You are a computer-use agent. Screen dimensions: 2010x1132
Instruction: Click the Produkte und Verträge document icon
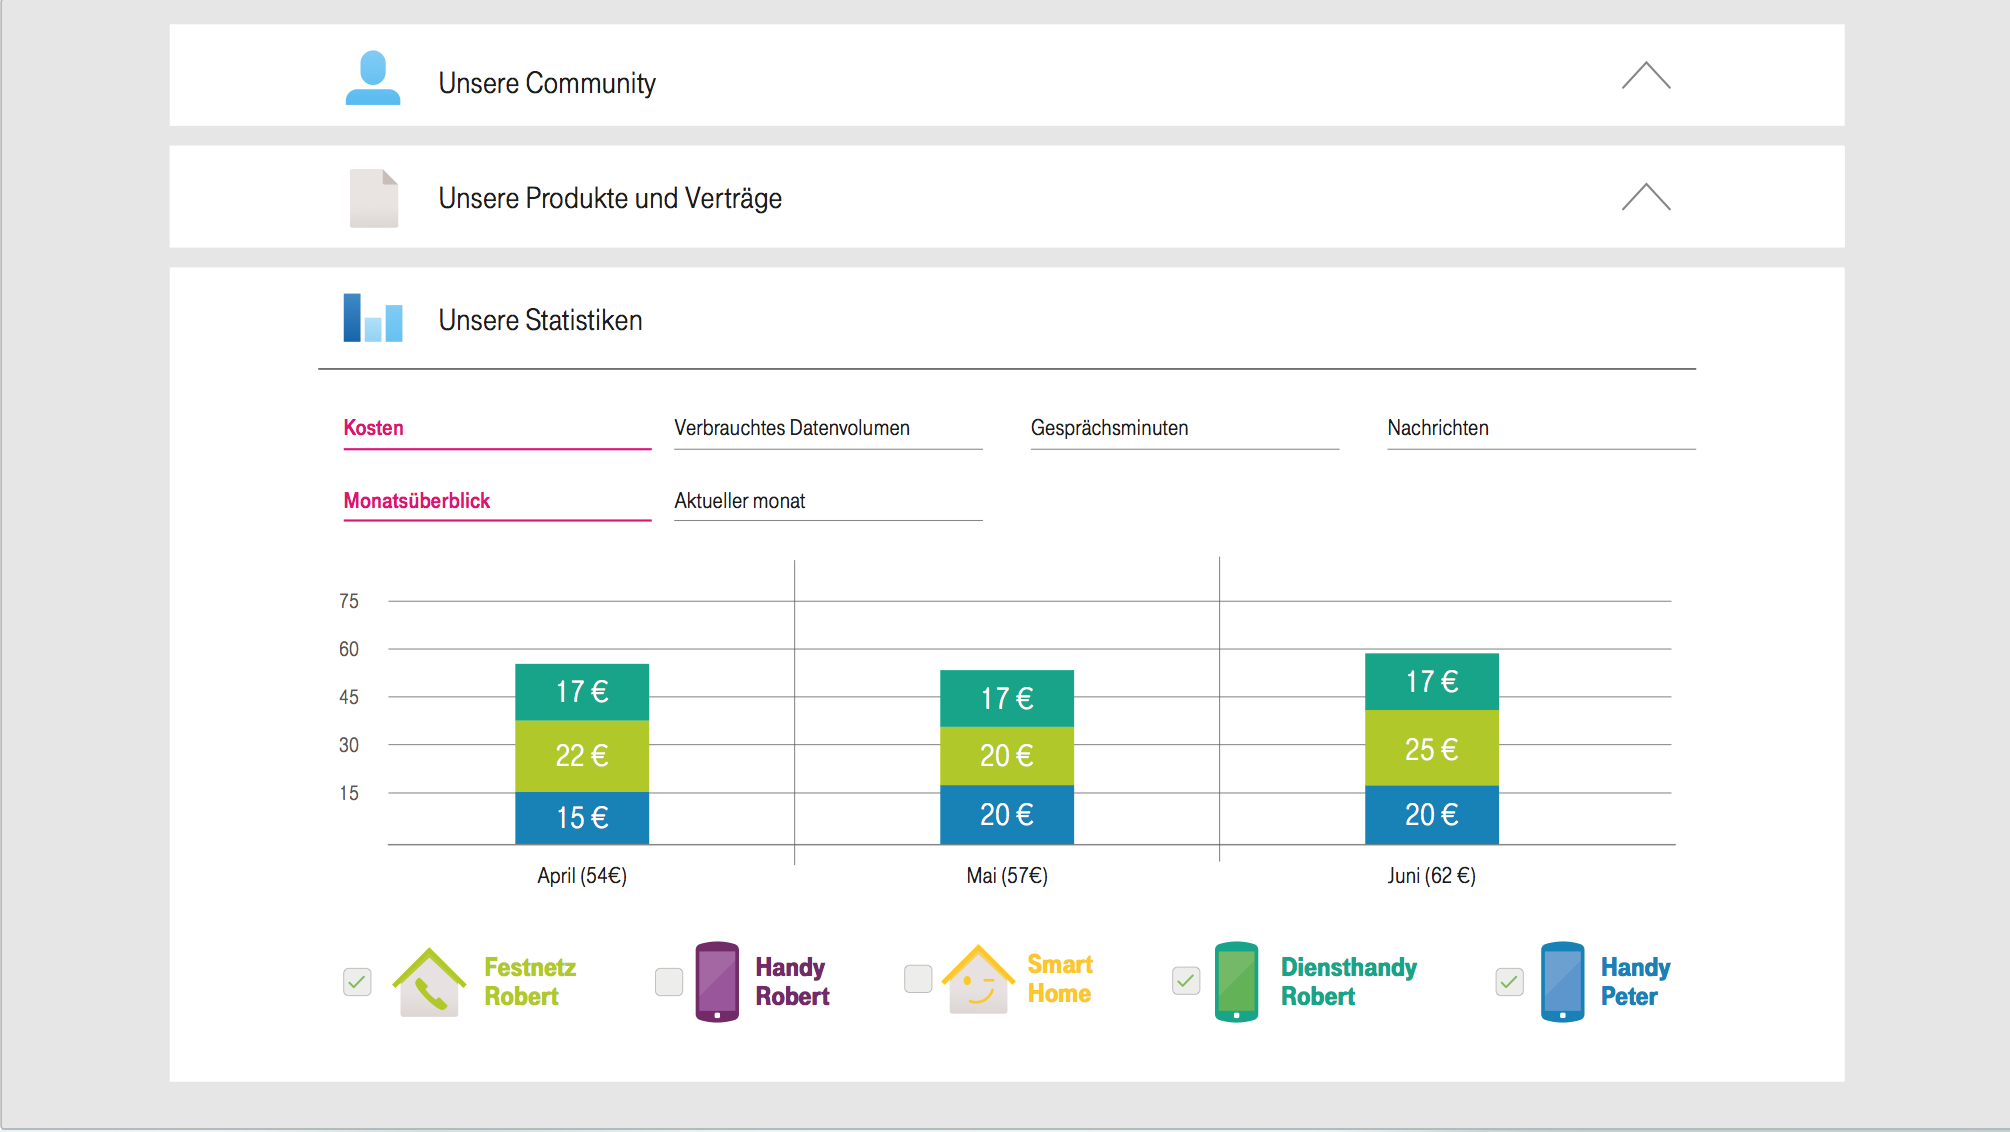point(373,198)
